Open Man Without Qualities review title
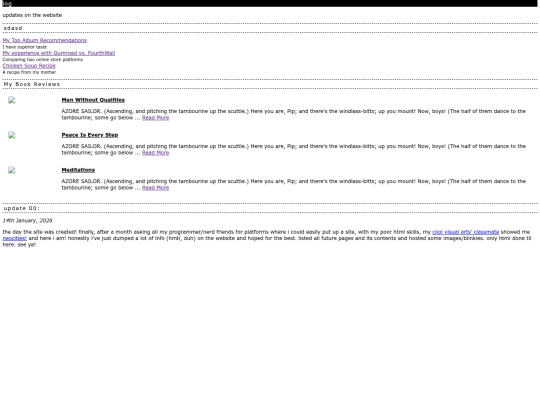This screenshot has width=540, height=405. click(93, 100)
